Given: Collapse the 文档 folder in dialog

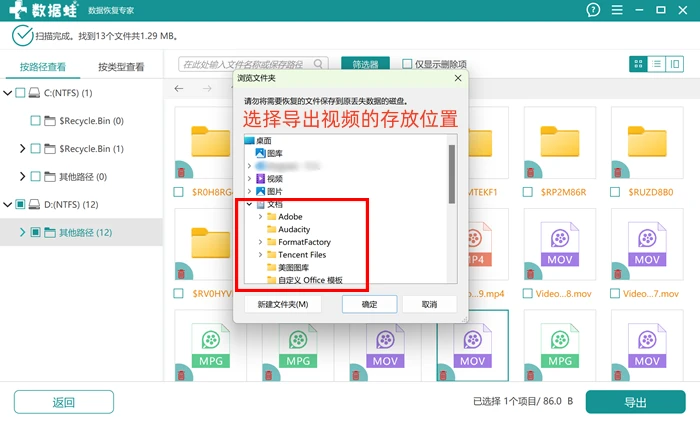Looking at the screenshot, I should pos(249,204).
